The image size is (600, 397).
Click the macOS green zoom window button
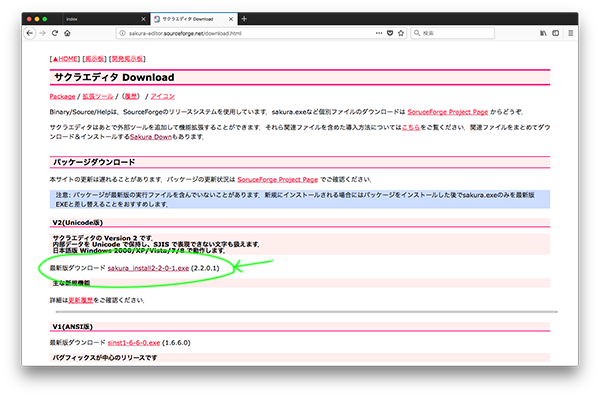pyautogui.click(x=45, y=19)
